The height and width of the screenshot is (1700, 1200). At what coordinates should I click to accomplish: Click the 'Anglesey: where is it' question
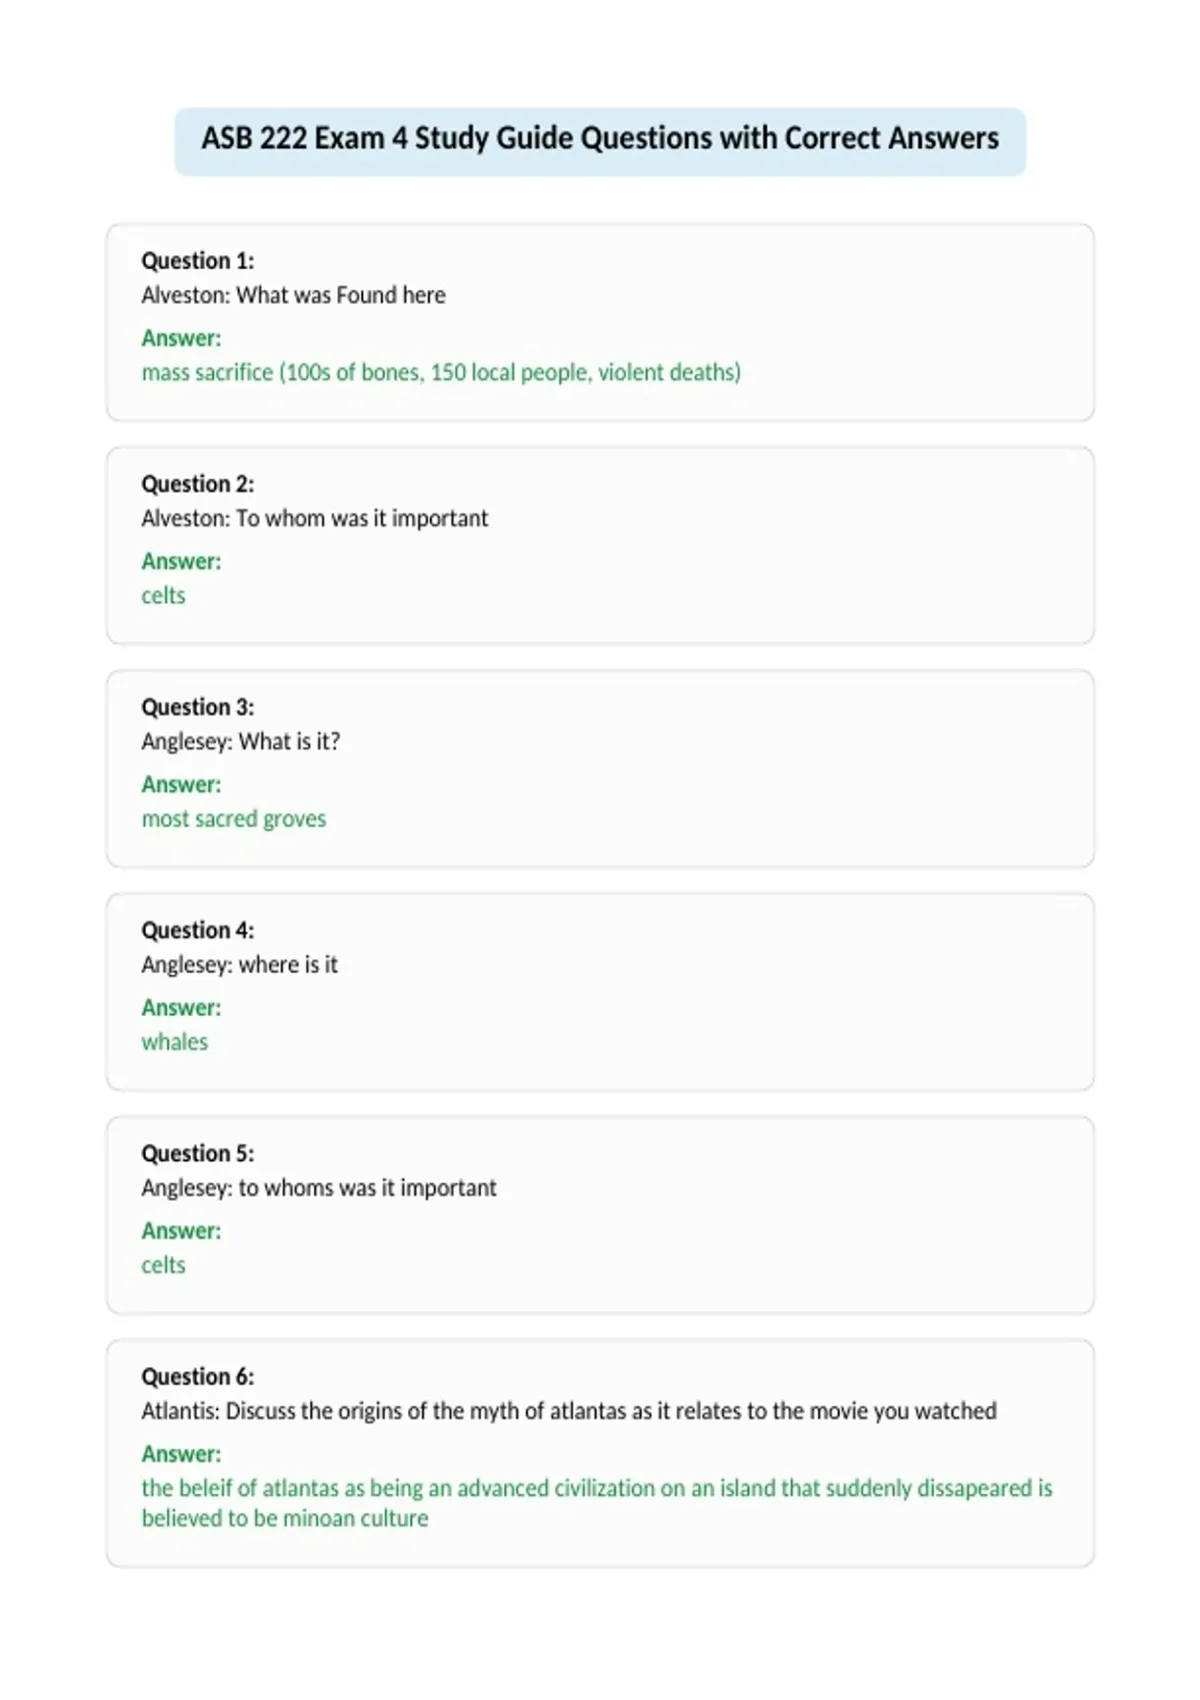[239, 964]
